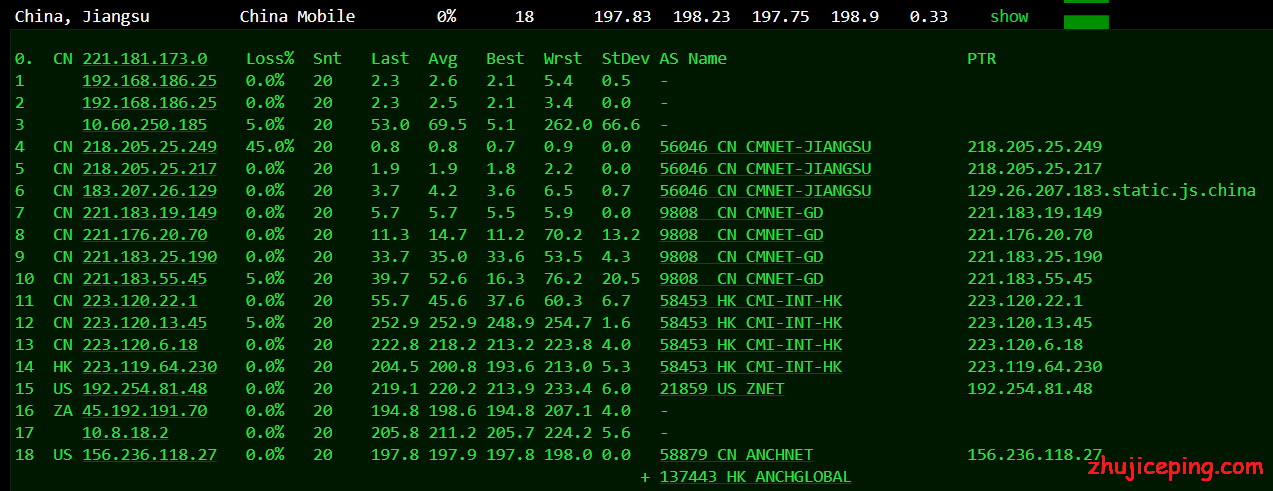Viewport: 1273px width, 491px height.
Task: Open CMNET-GD AS link on hop 7
Action: [x=741, y=213]
